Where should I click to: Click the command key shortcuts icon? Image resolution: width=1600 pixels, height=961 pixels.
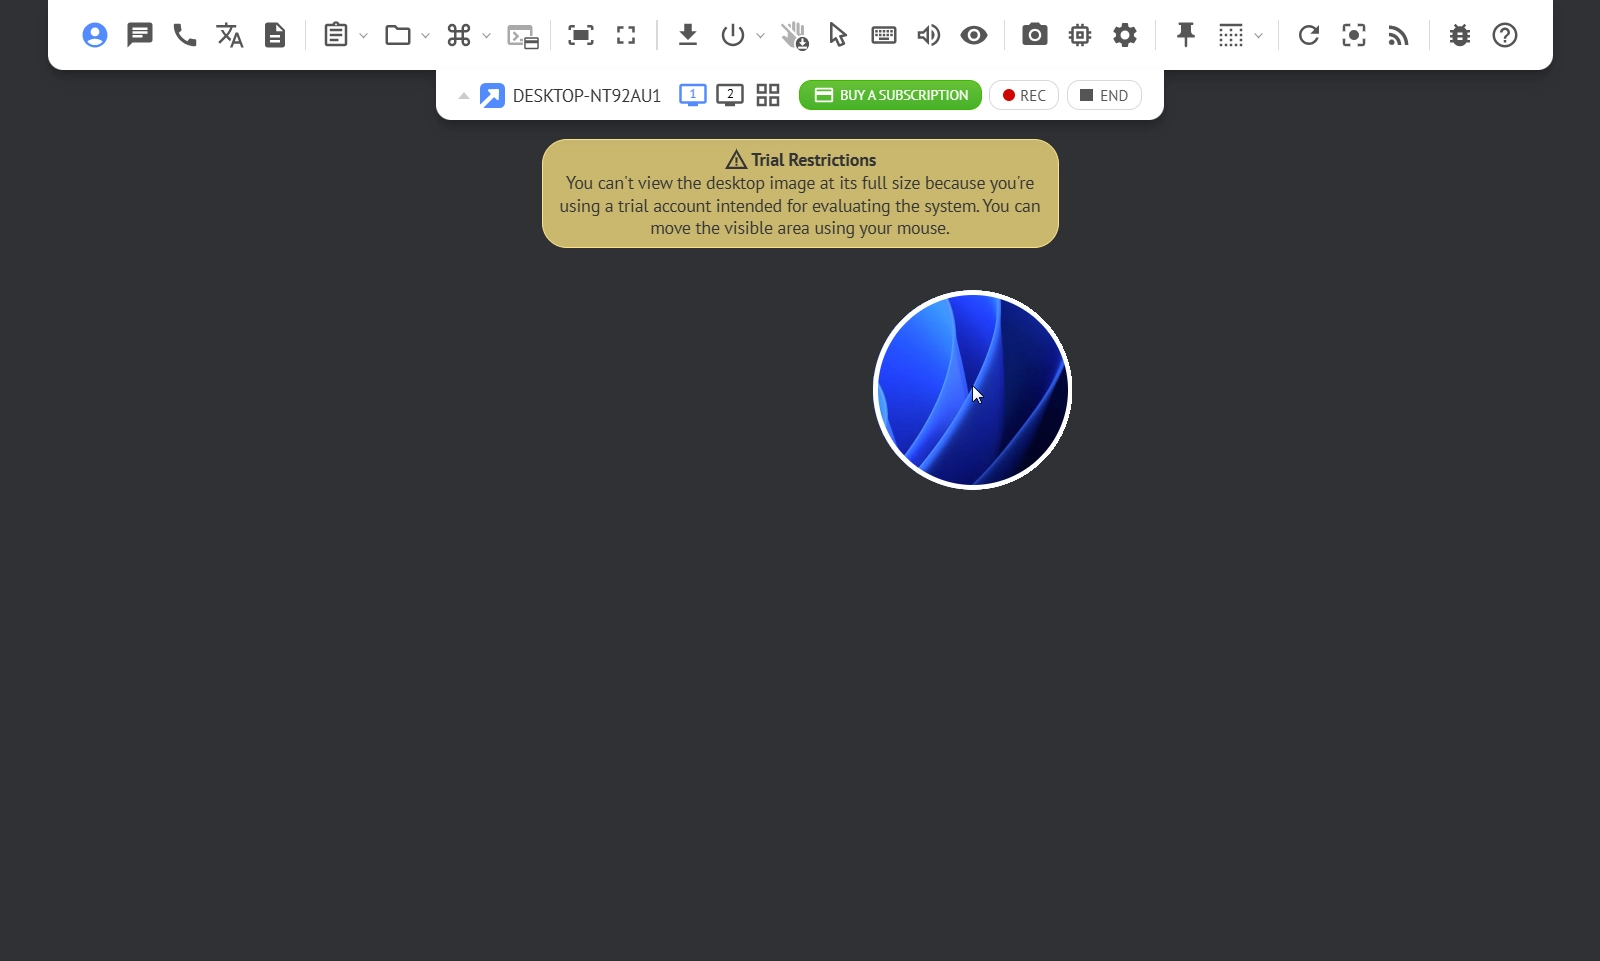coord(459,36)
